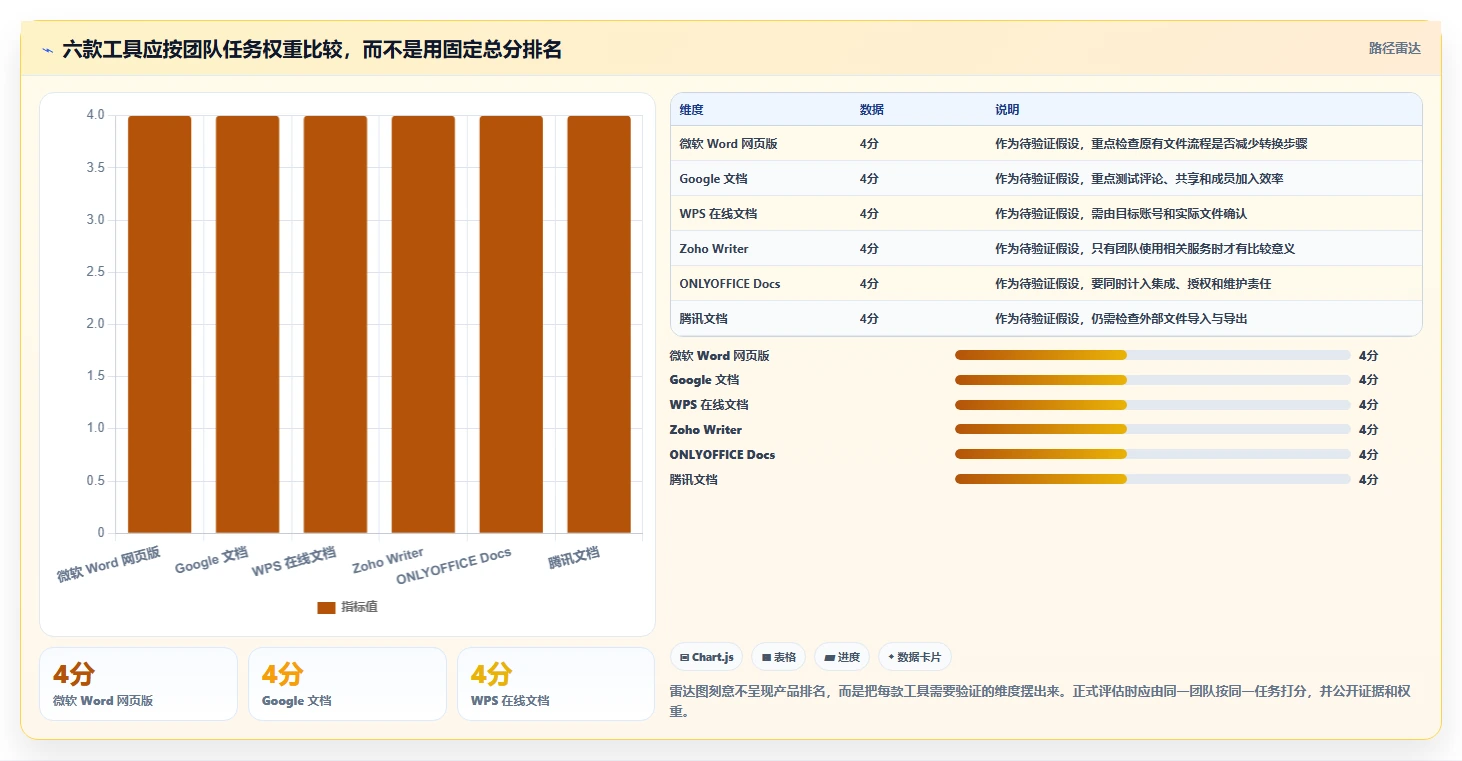Click the Zoho Writer bar in chart
1462x761 pixels.
423,324
